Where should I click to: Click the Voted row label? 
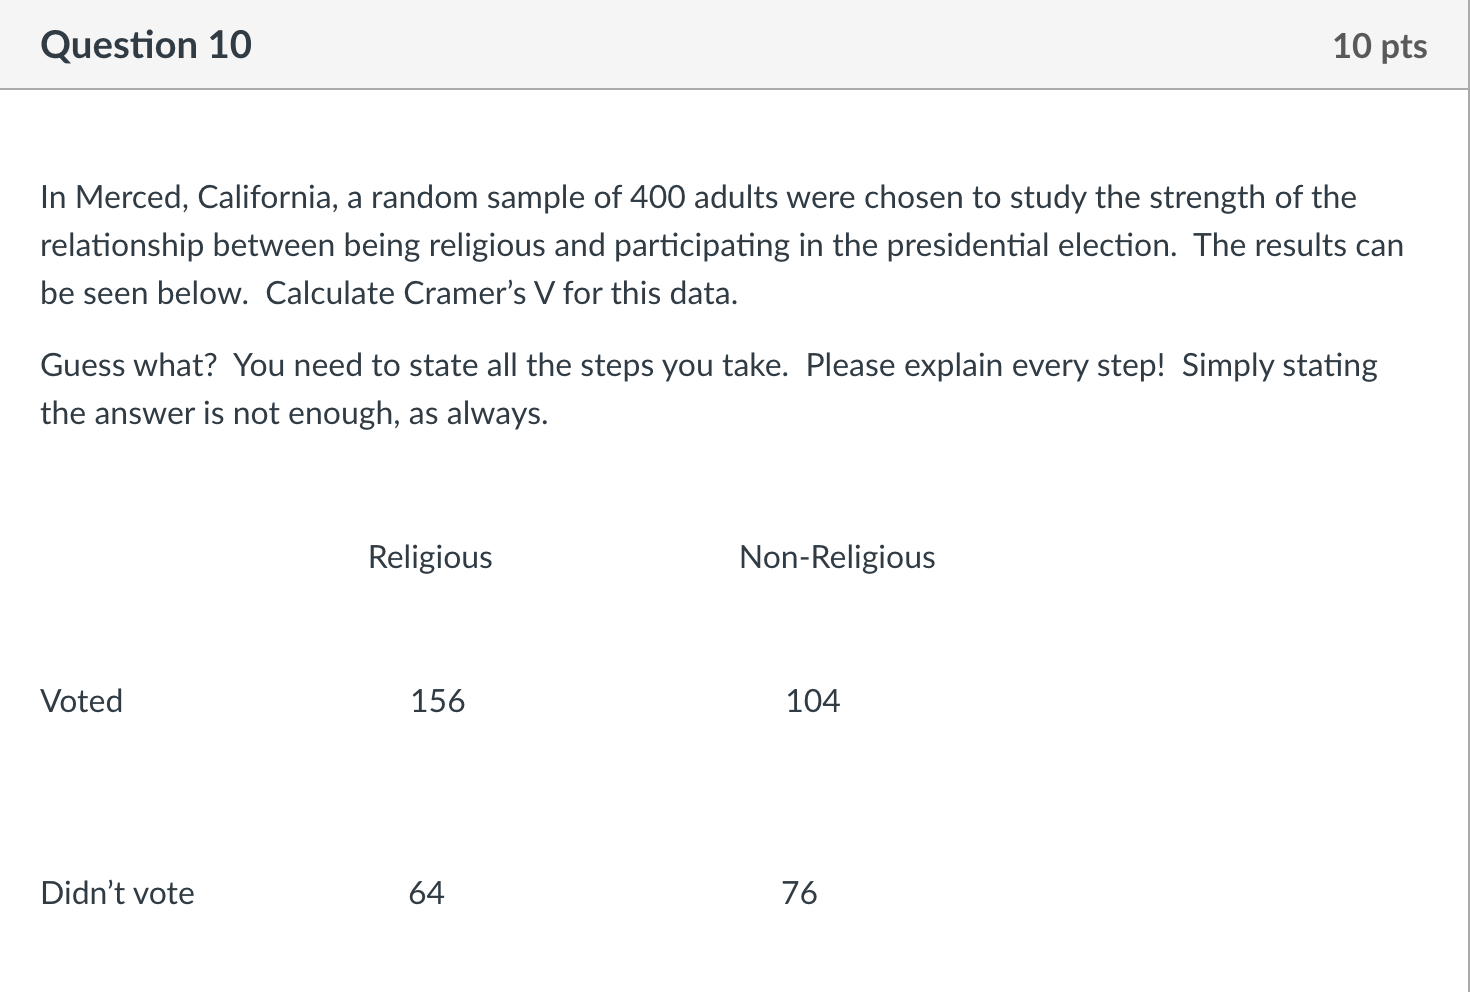pos(81,701)
